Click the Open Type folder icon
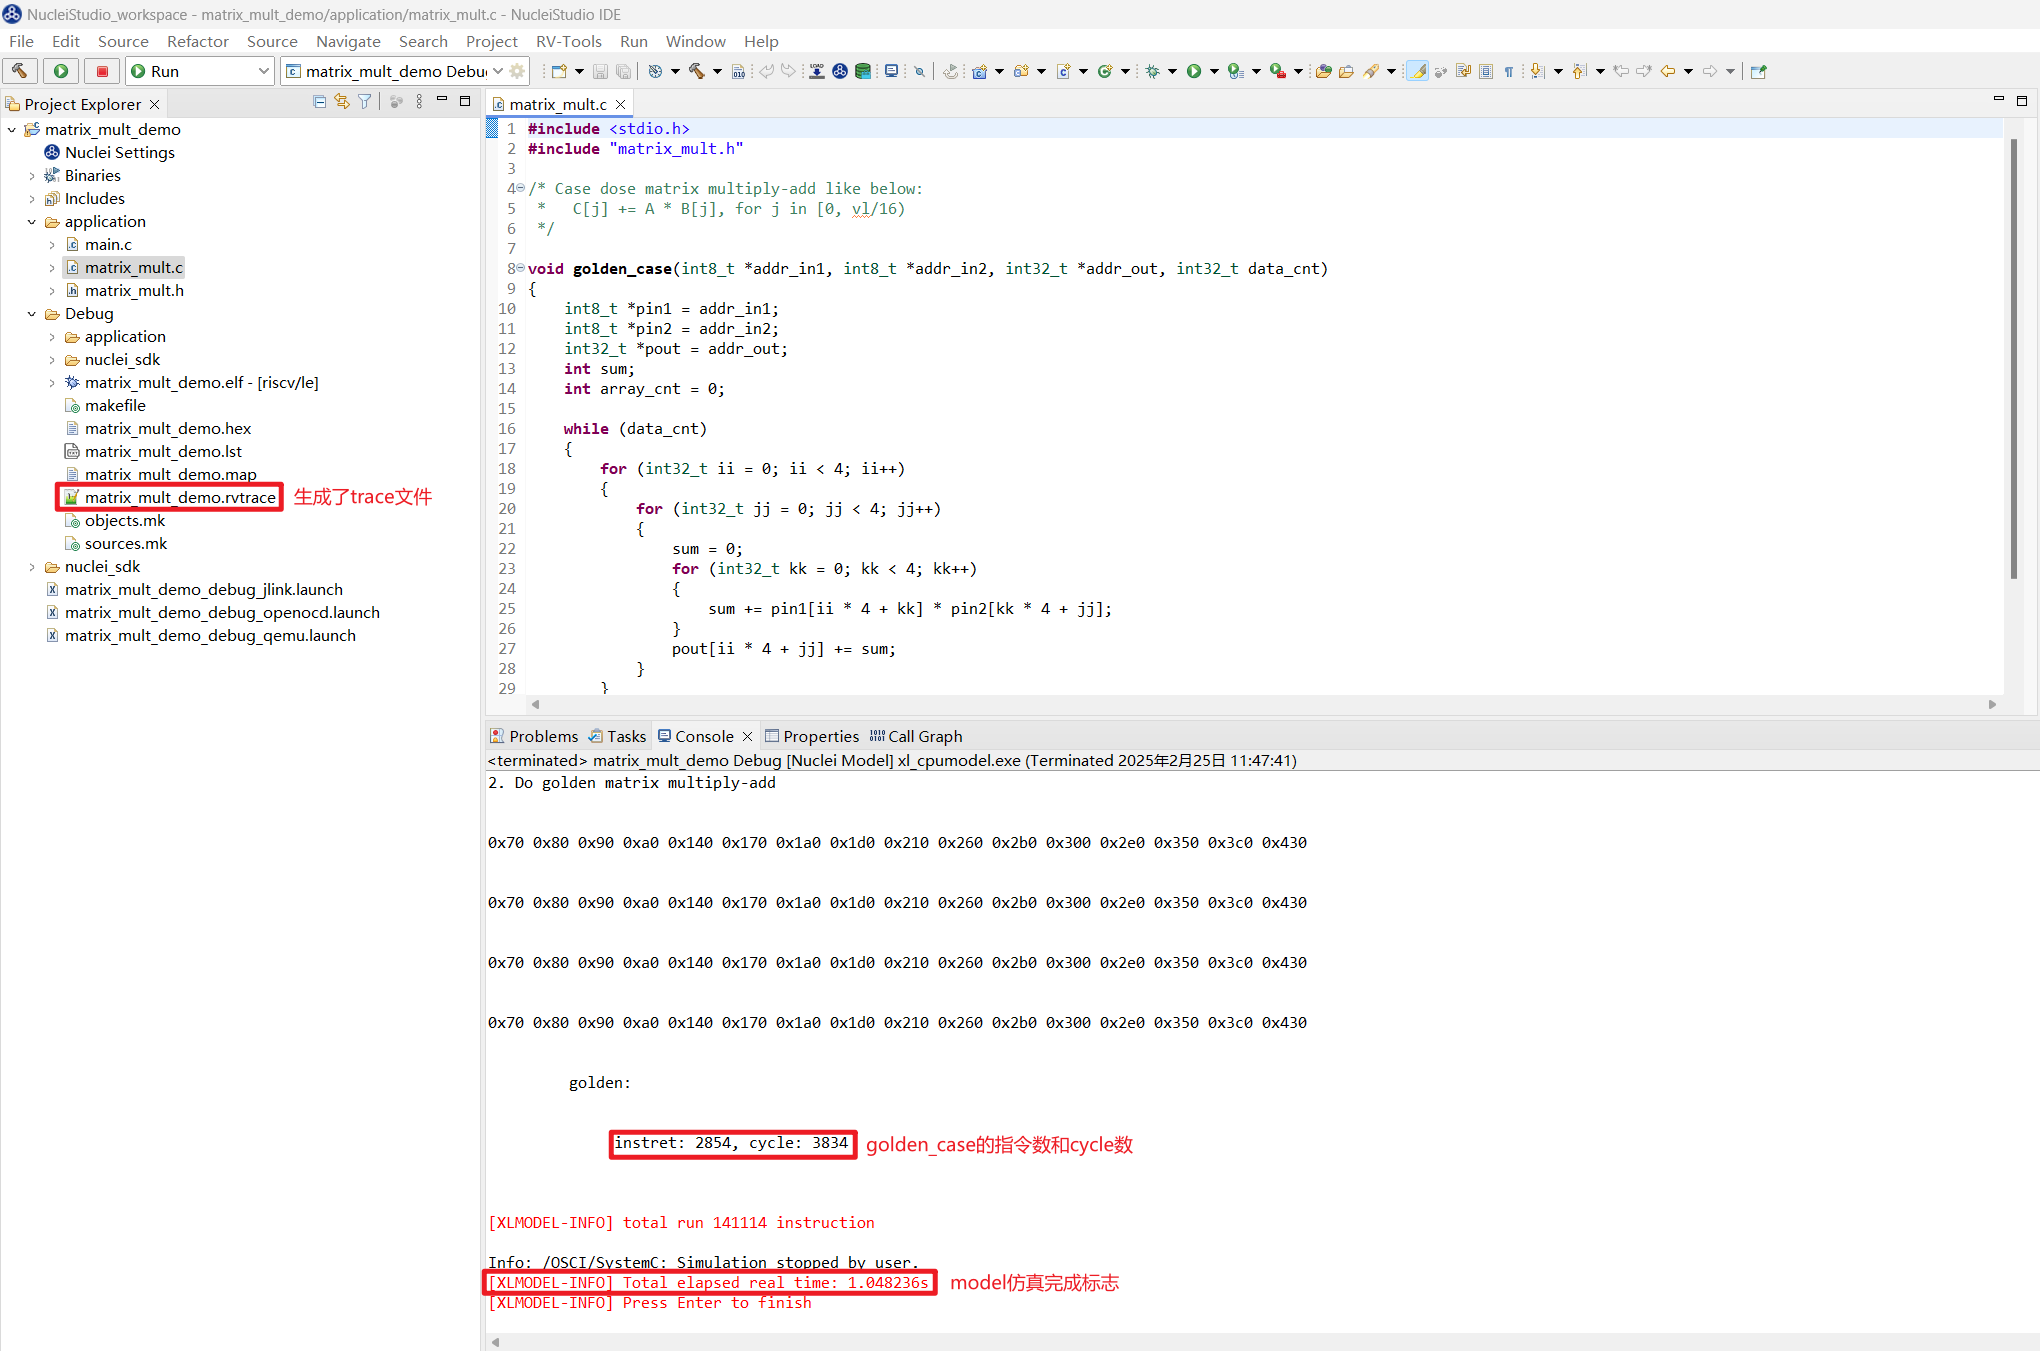This screenshot has height=1351, width=2040. (x=1323, y=71)
